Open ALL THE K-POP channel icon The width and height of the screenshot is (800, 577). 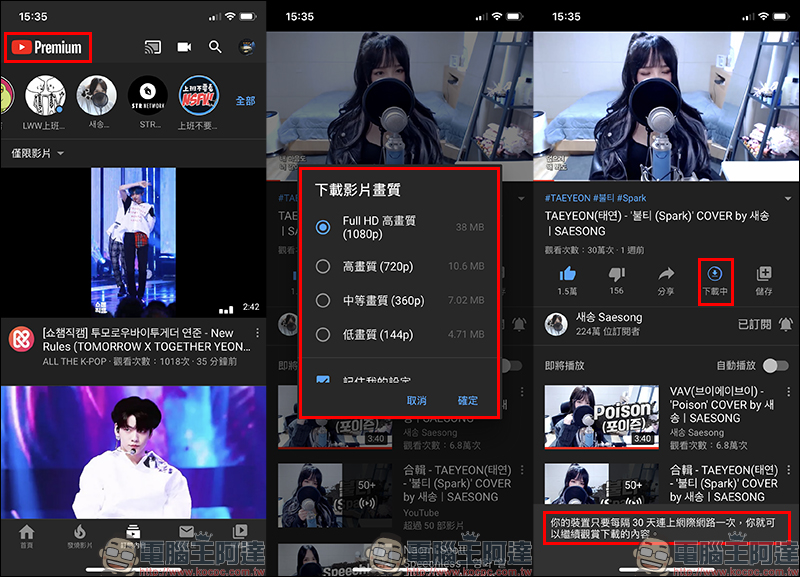tap(21, 339)
